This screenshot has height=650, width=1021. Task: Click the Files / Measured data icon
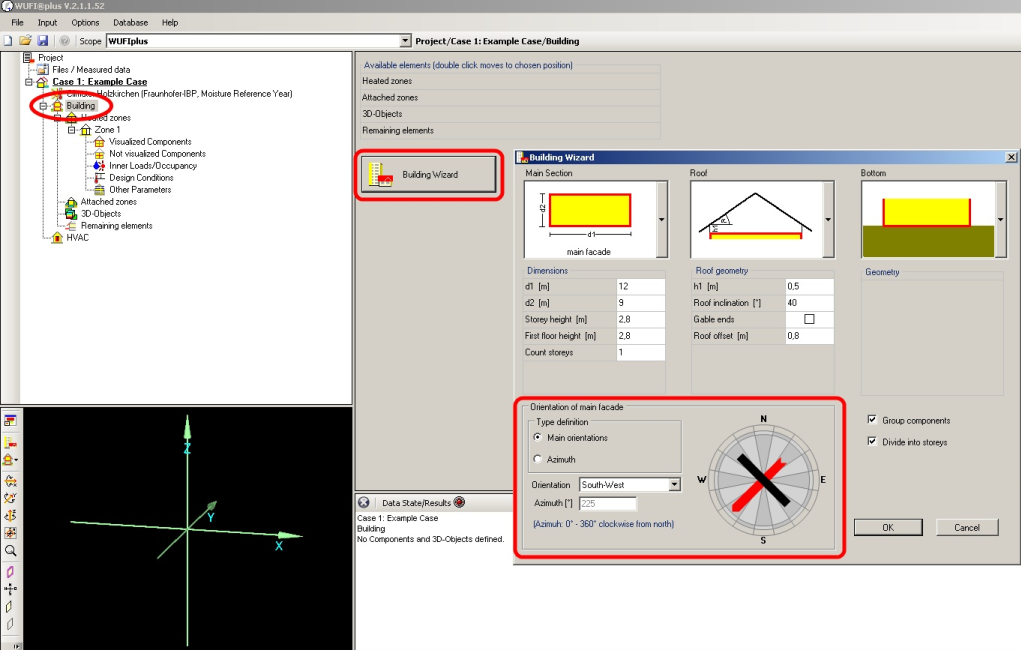pos(43,69)
